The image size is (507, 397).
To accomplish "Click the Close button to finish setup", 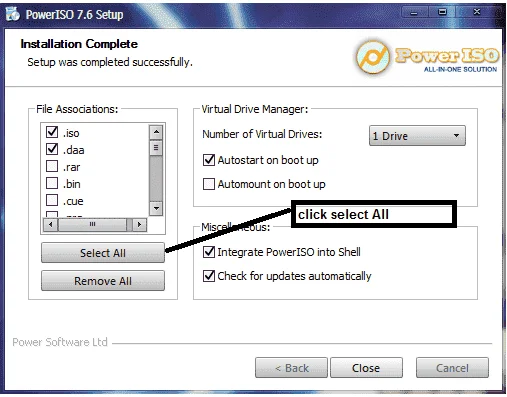I will click(366, 368).
